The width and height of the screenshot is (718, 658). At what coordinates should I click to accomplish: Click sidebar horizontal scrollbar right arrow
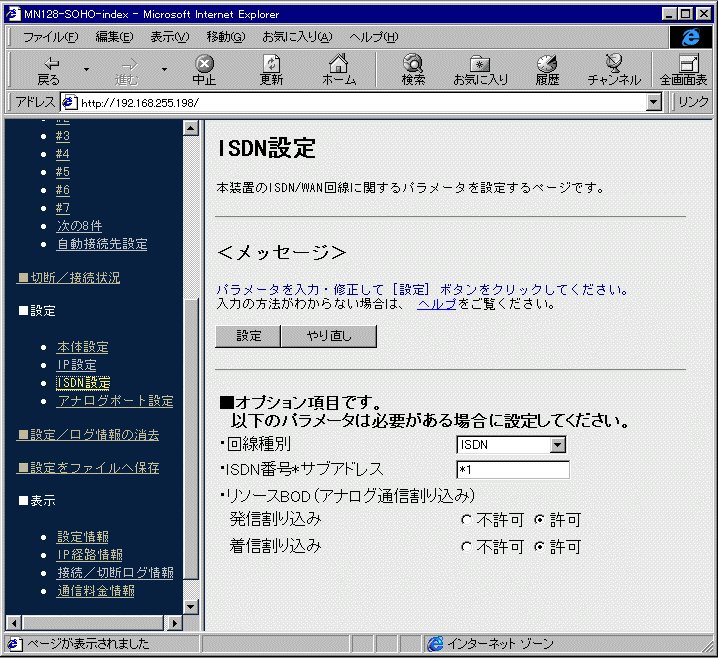click(x=174, y=623)
